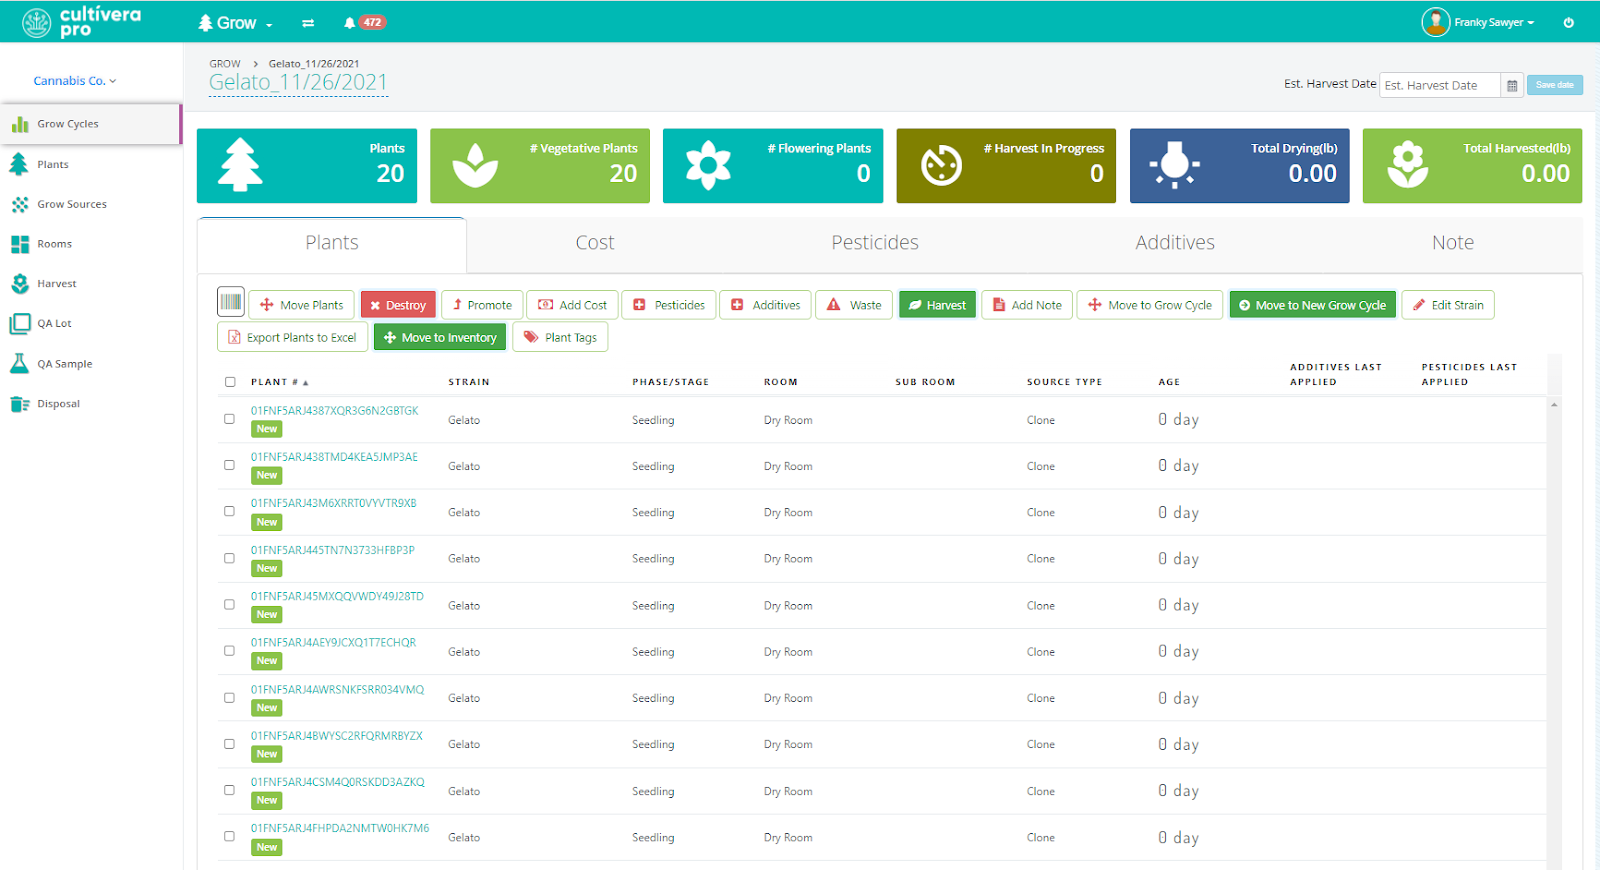Switch to the Cost tab

(x=595, y=243)
